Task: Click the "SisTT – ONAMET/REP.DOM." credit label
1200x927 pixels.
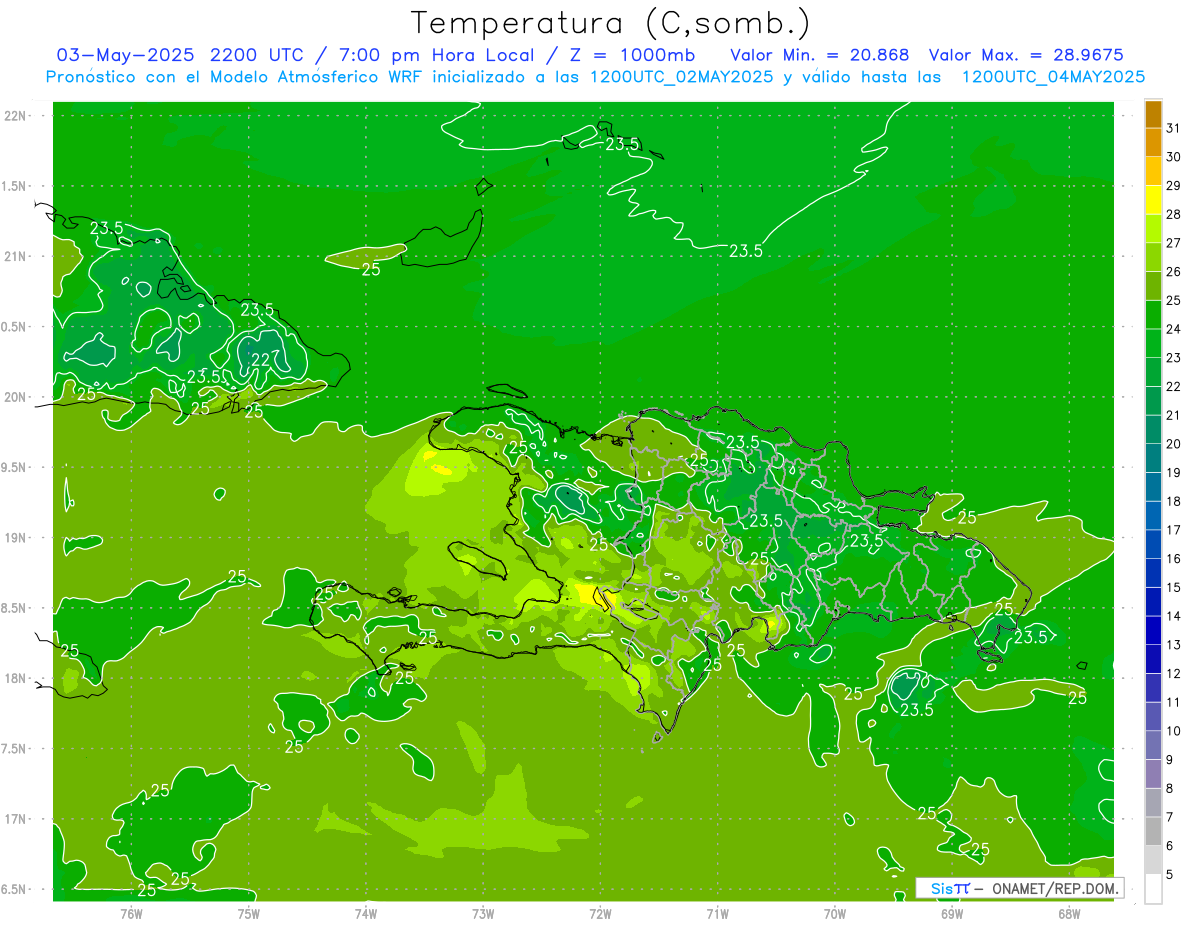Action: [x=1020, y=888]
